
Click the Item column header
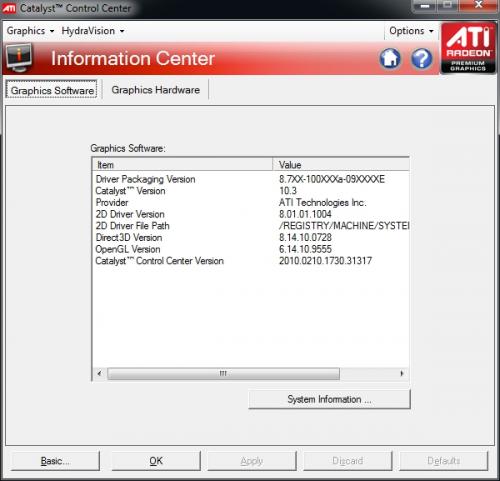tap(183, 165)
